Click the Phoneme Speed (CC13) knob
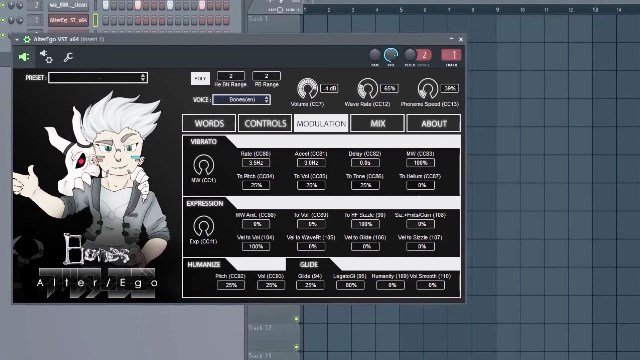Viewport: 640px width, 360px height. 428,88
